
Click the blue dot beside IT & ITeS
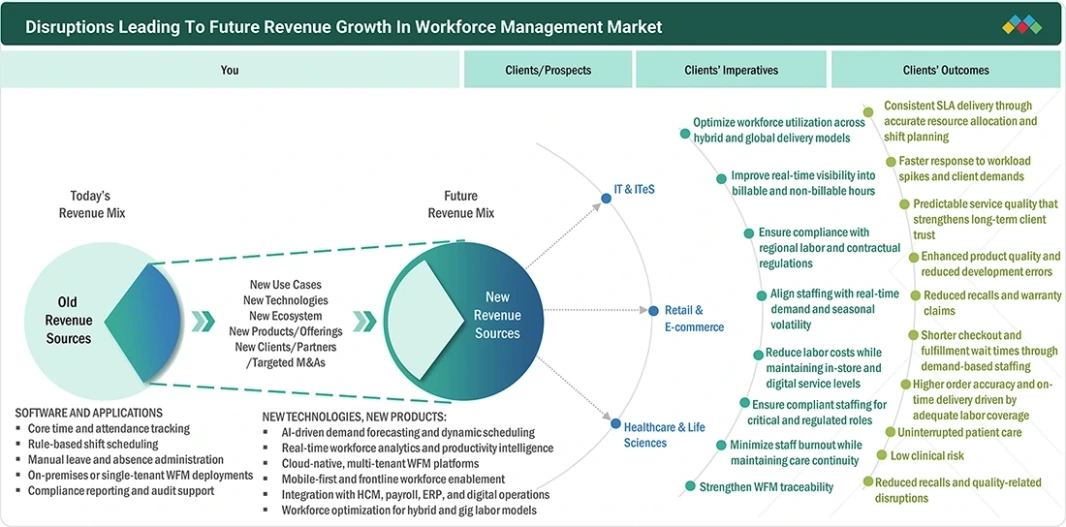coord(606,199)
